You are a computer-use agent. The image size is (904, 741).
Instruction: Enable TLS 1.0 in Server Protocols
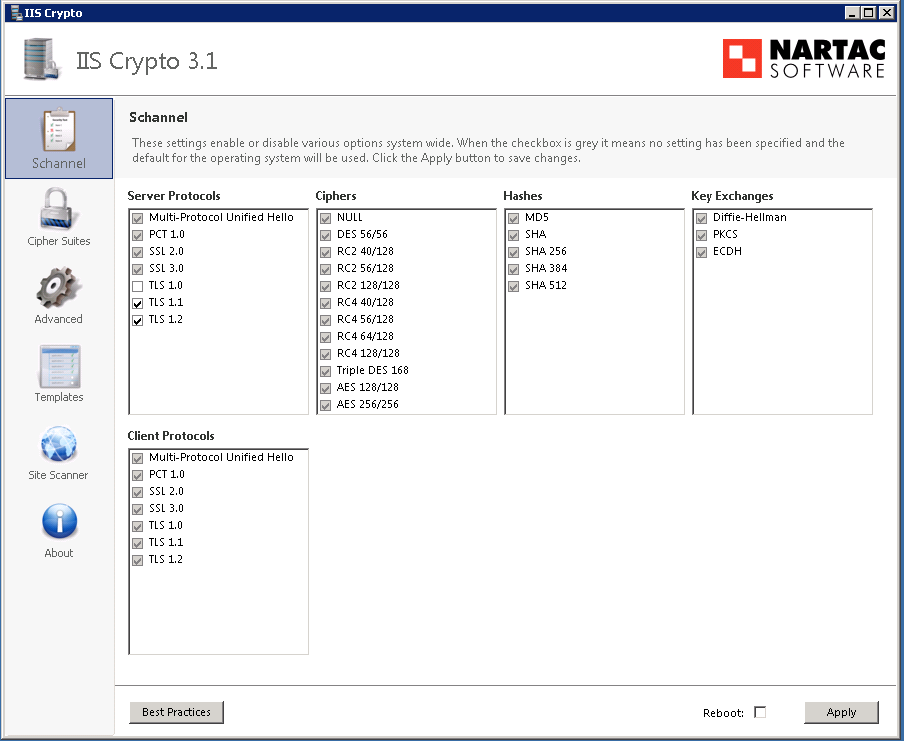pos(138,286)
